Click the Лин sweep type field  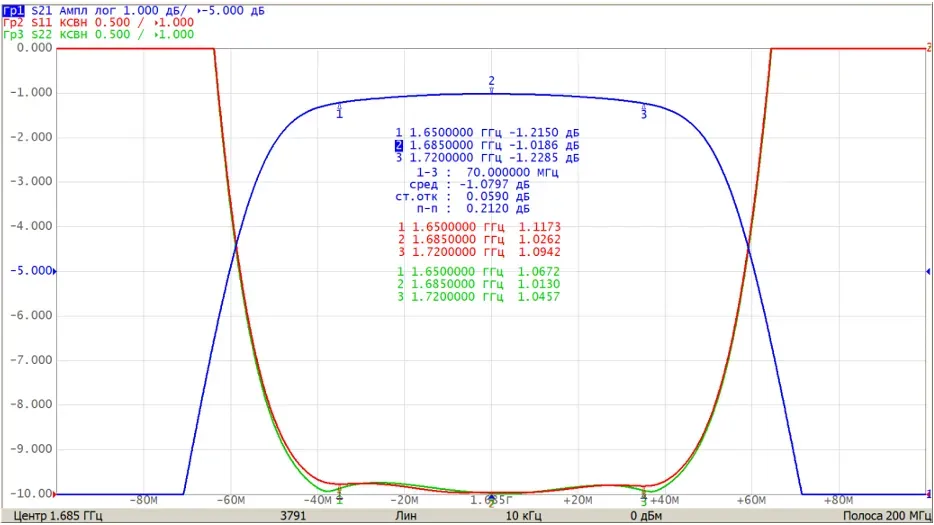[x=406, y=516]
